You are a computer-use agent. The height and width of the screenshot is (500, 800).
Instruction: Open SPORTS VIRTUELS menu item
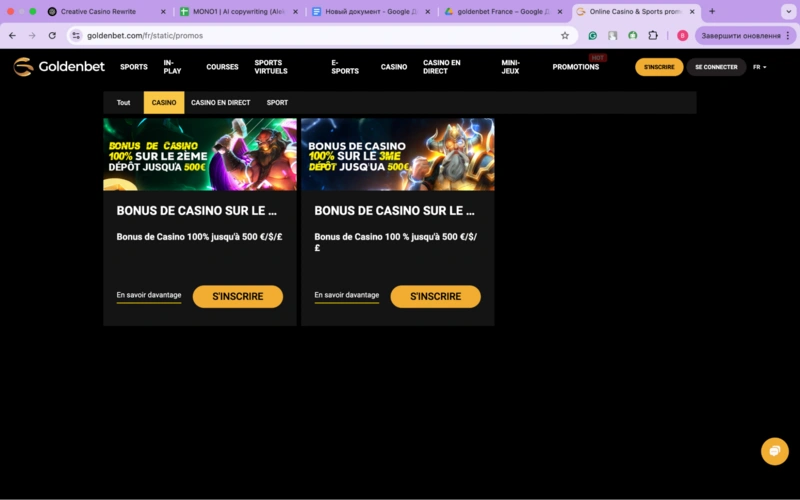click(271, 67)
